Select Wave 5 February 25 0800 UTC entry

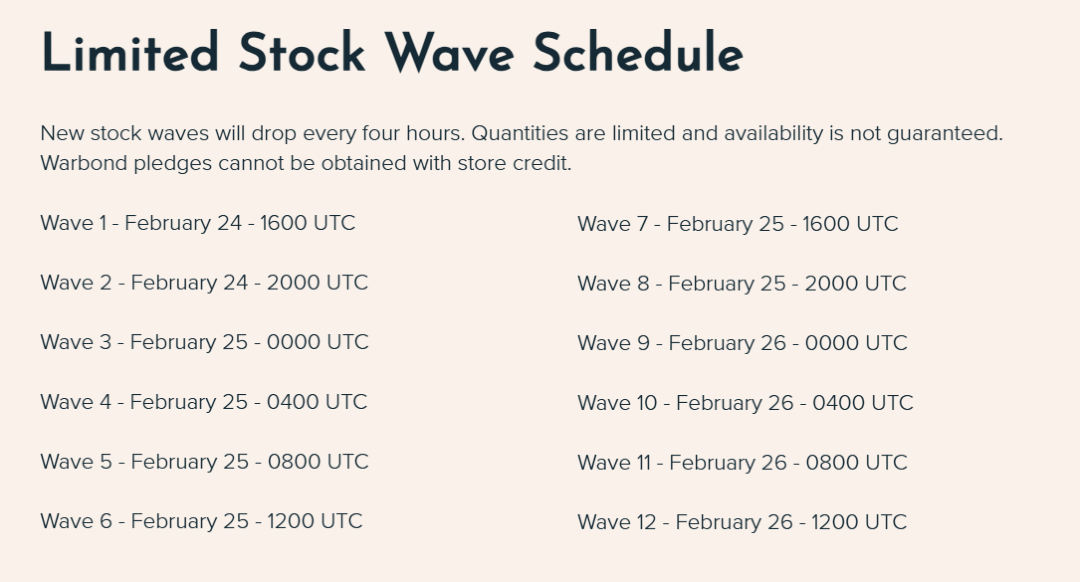pos(204,462)
